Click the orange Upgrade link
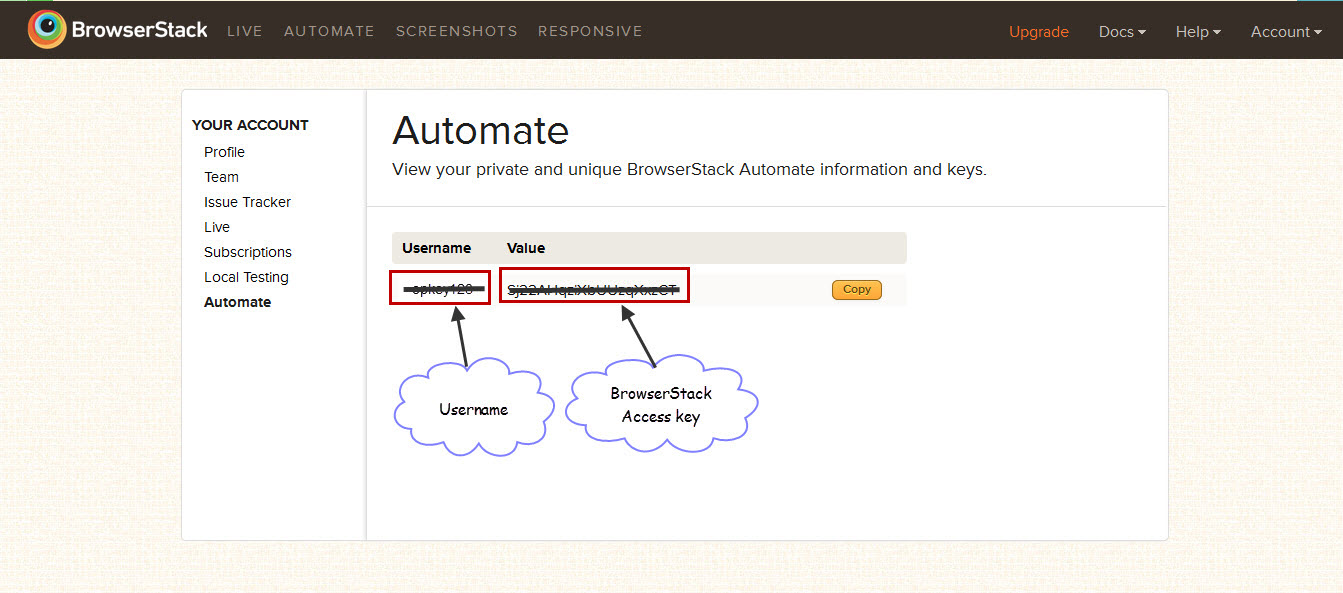Screen dimensions: 1343x593 [1039, 32]
